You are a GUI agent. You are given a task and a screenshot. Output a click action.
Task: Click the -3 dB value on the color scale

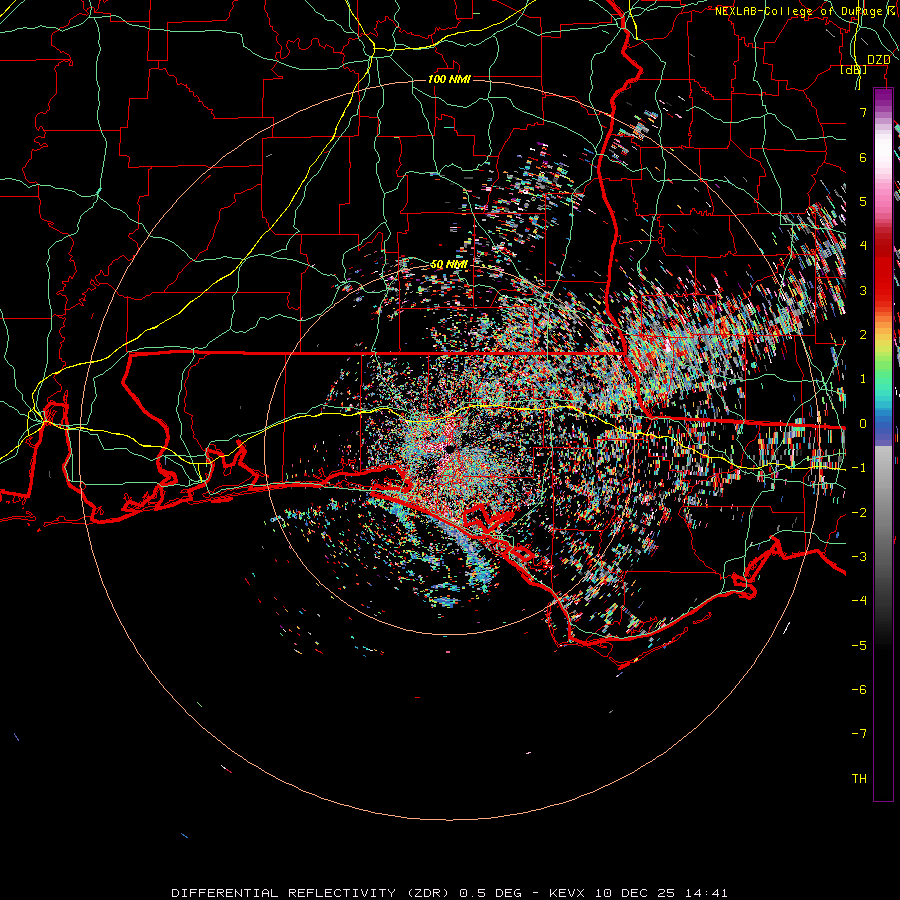pyautogui.click(x=859, y=557)
